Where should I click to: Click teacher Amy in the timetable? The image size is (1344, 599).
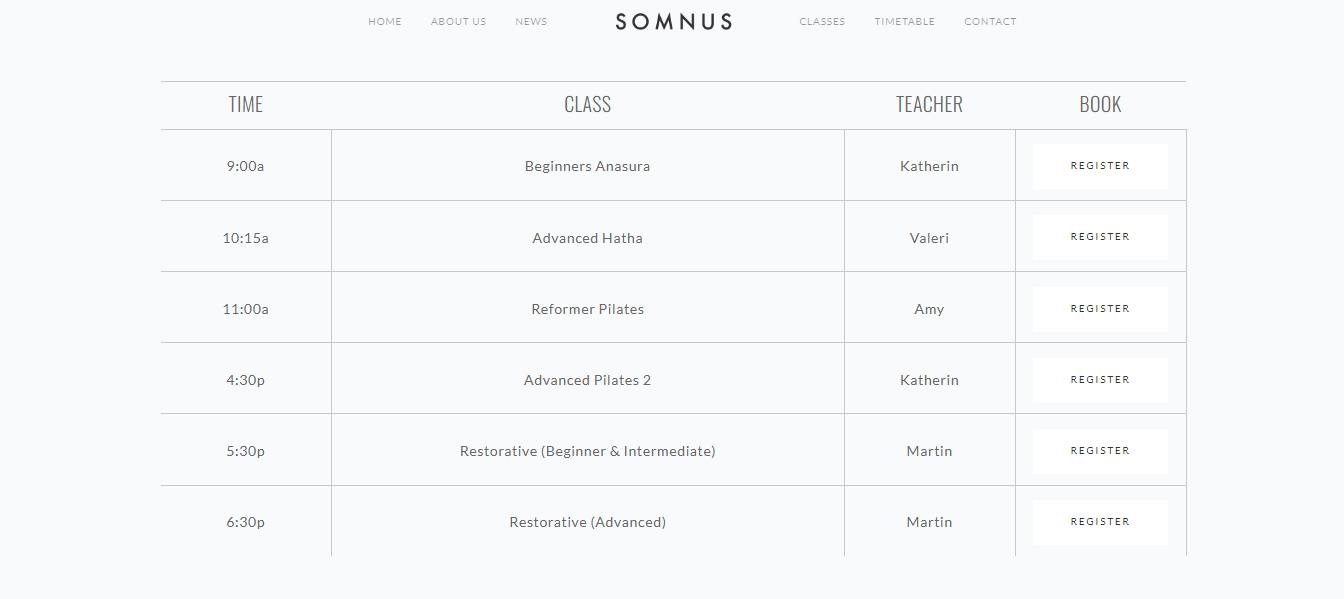(x=929, y=309)
